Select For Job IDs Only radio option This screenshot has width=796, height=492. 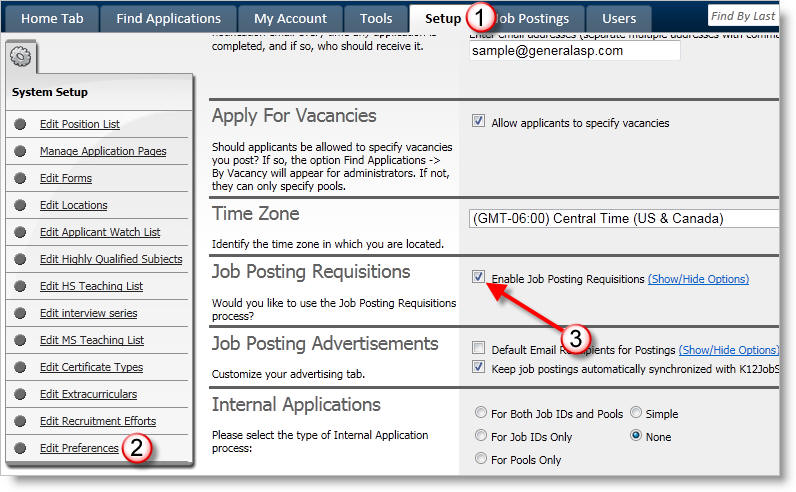click(x=481, y=435)
